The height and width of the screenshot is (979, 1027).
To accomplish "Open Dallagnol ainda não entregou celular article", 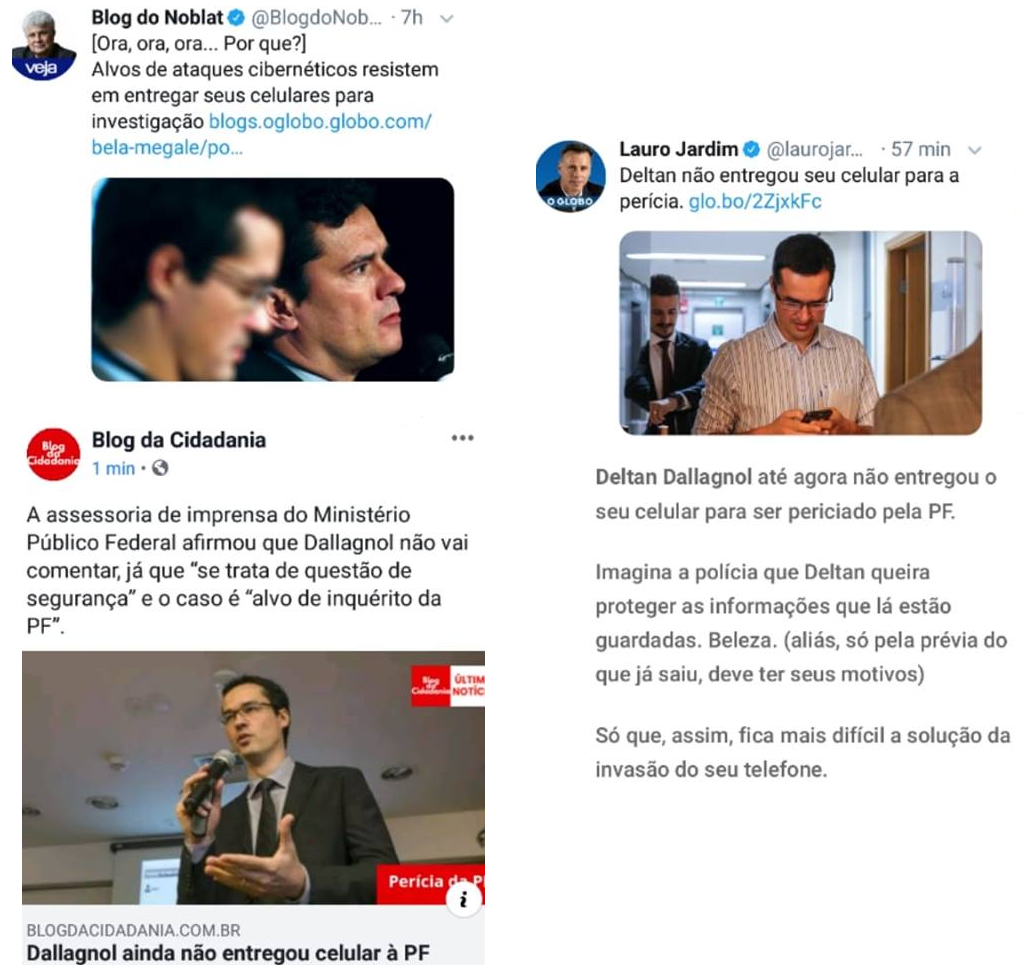I will pyautogui.click(x=228, y=953).
